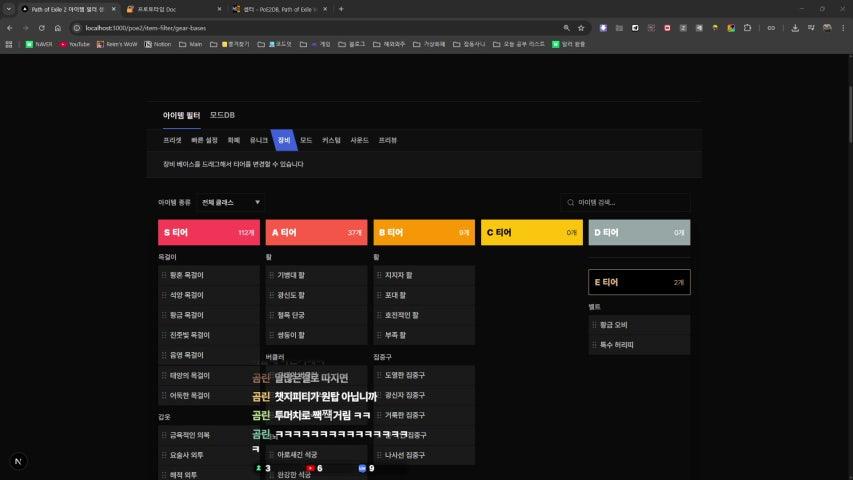Select the 아이템 필터 top tab
853x480 pixels.
coord(181,115)
